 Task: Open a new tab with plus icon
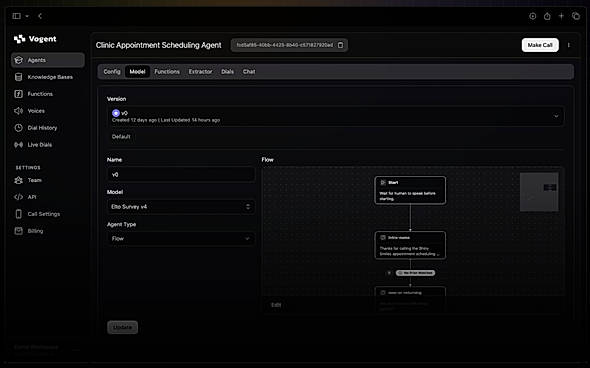pos(561,16)
